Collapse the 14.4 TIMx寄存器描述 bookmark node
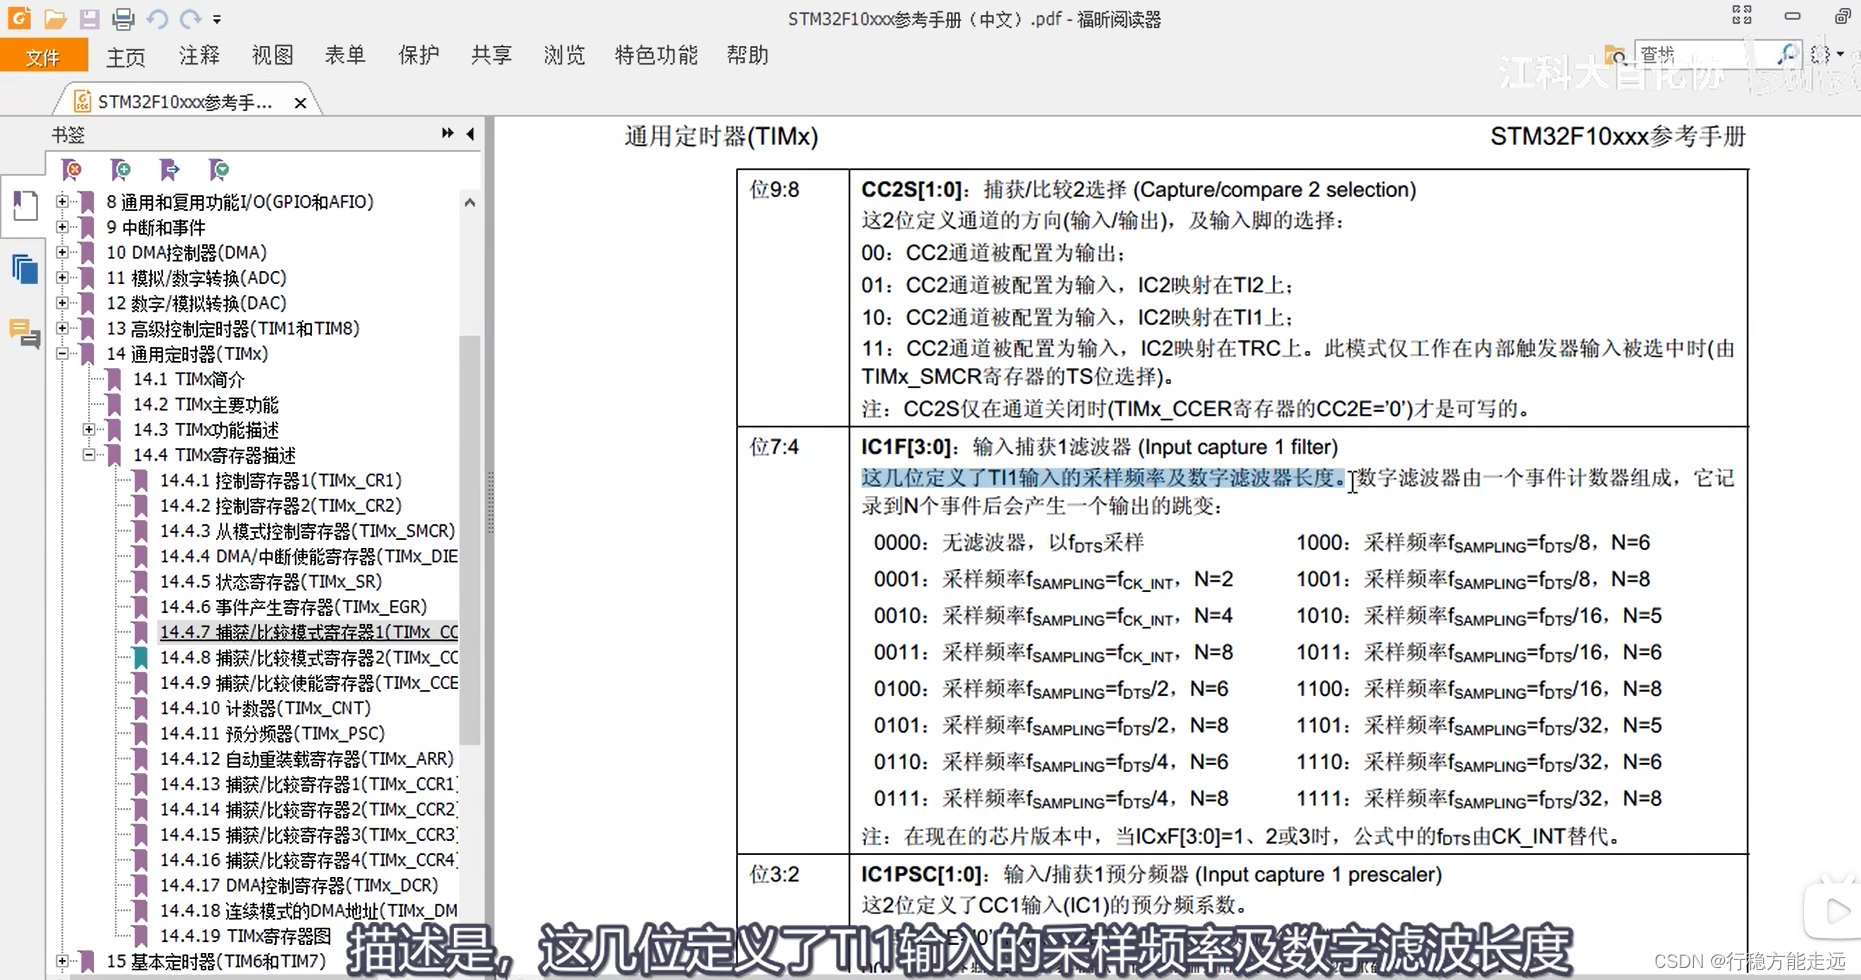This screenshot has width=1861, height=980. click(x=89, y=455)
